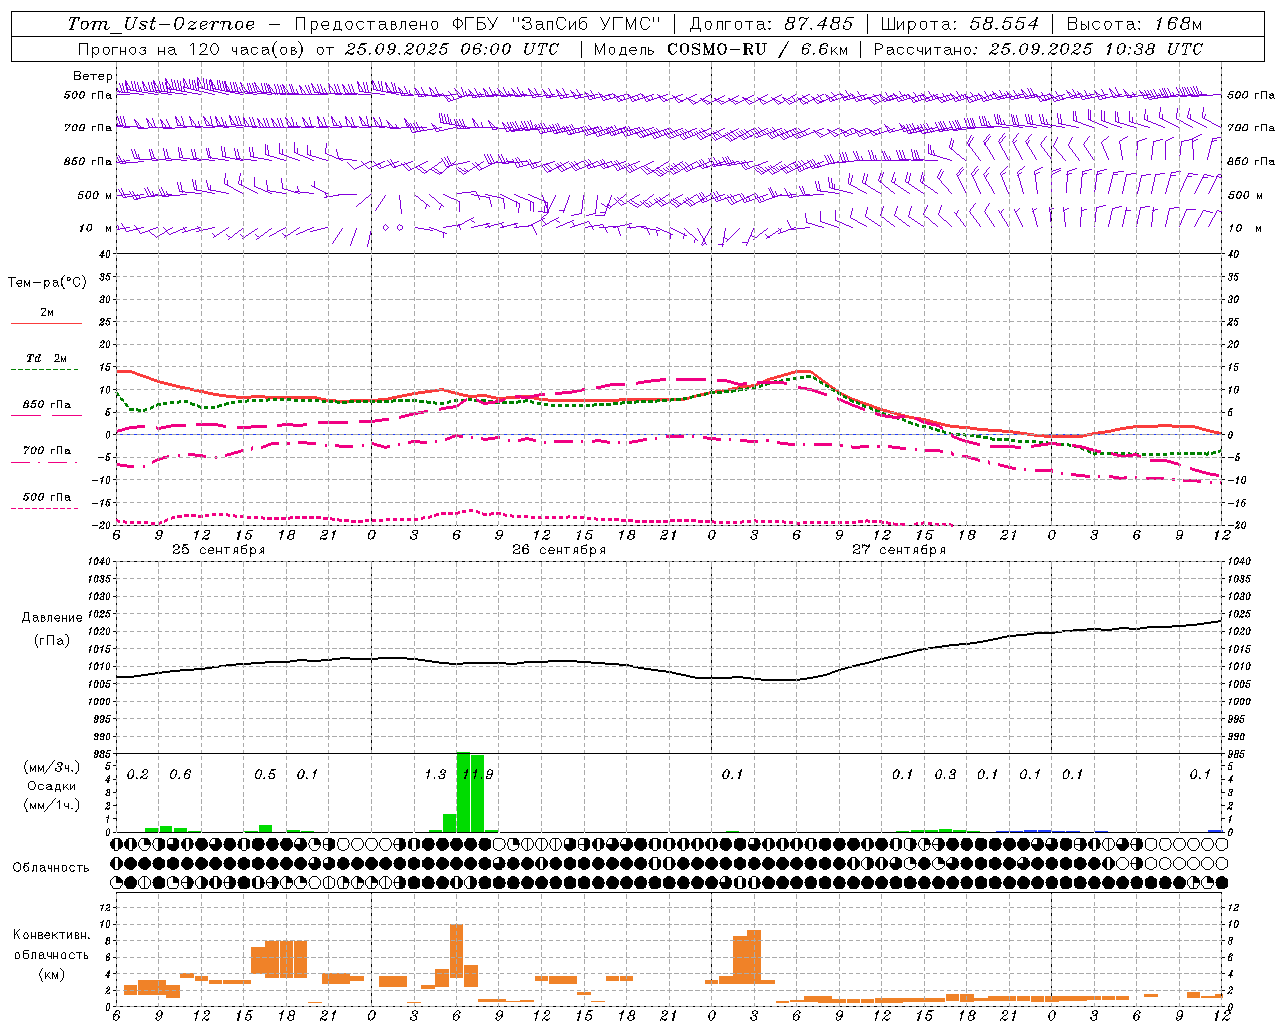
Task: Click the (мм/1ч.) precipitation unit label
Action: click(x=52, y=806)
